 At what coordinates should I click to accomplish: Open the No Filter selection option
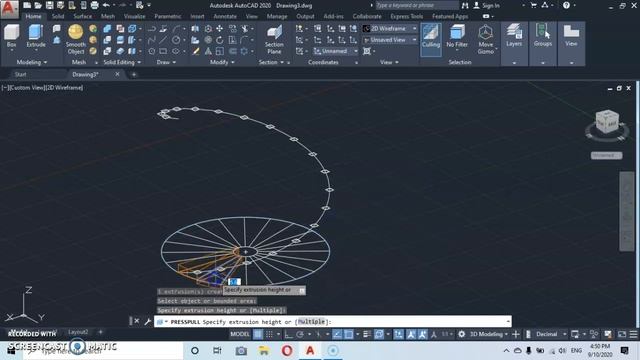(457, 37)
